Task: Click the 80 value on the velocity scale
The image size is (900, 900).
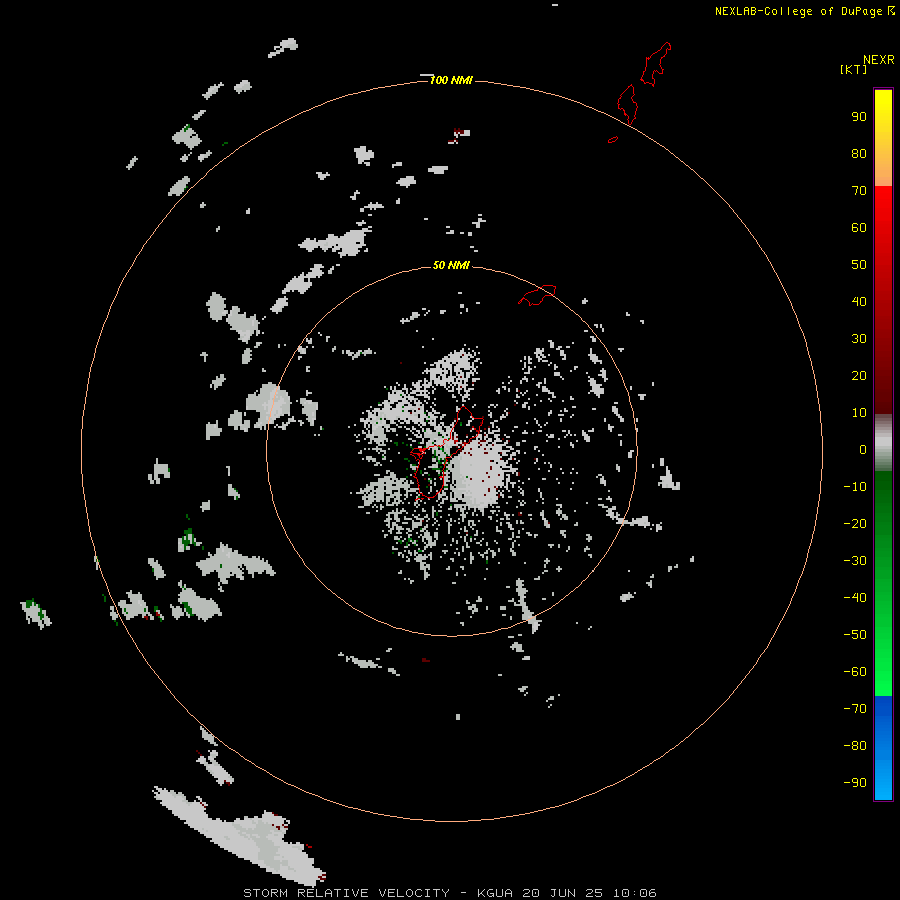Action: 859,154
